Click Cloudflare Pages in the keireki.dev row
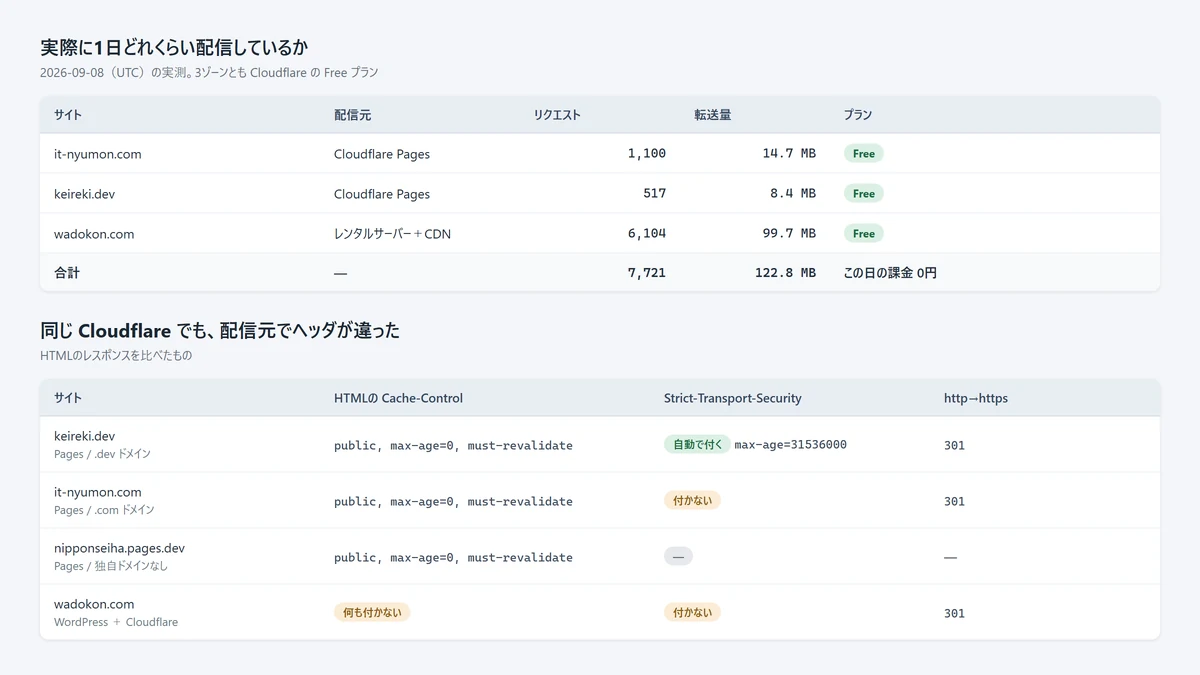This screenshot has width=1200, height=675. click(382, 194)
